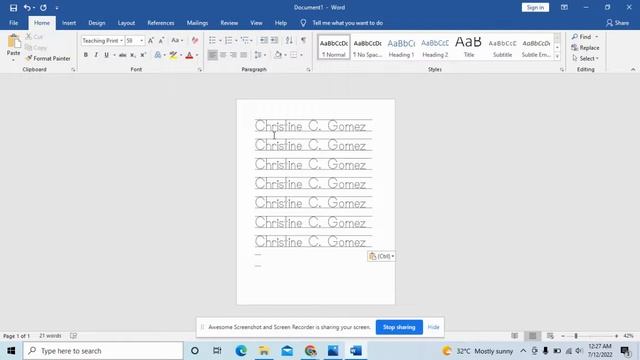Switch to the References tab
This screenshot has width=640, height=360.
coord(161,23)
